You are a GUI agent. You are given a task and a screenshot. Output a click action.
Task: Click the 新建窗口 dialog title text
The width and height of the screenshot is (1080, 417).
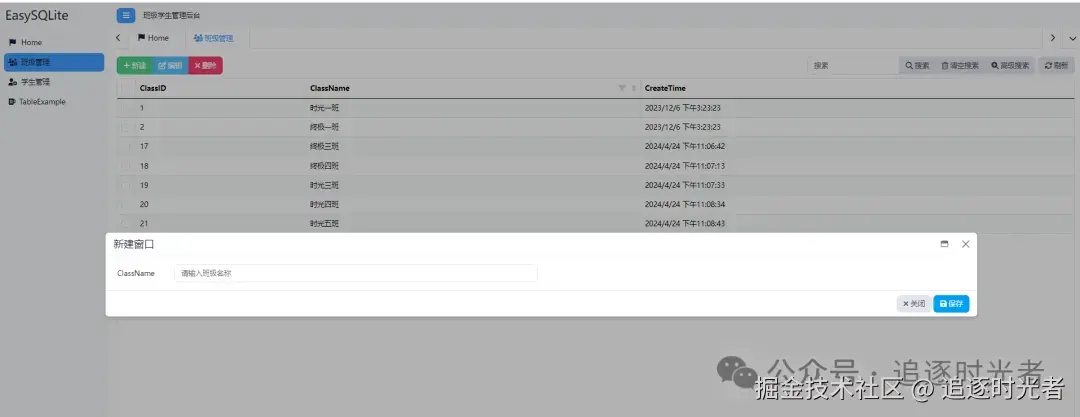point(134,245)
